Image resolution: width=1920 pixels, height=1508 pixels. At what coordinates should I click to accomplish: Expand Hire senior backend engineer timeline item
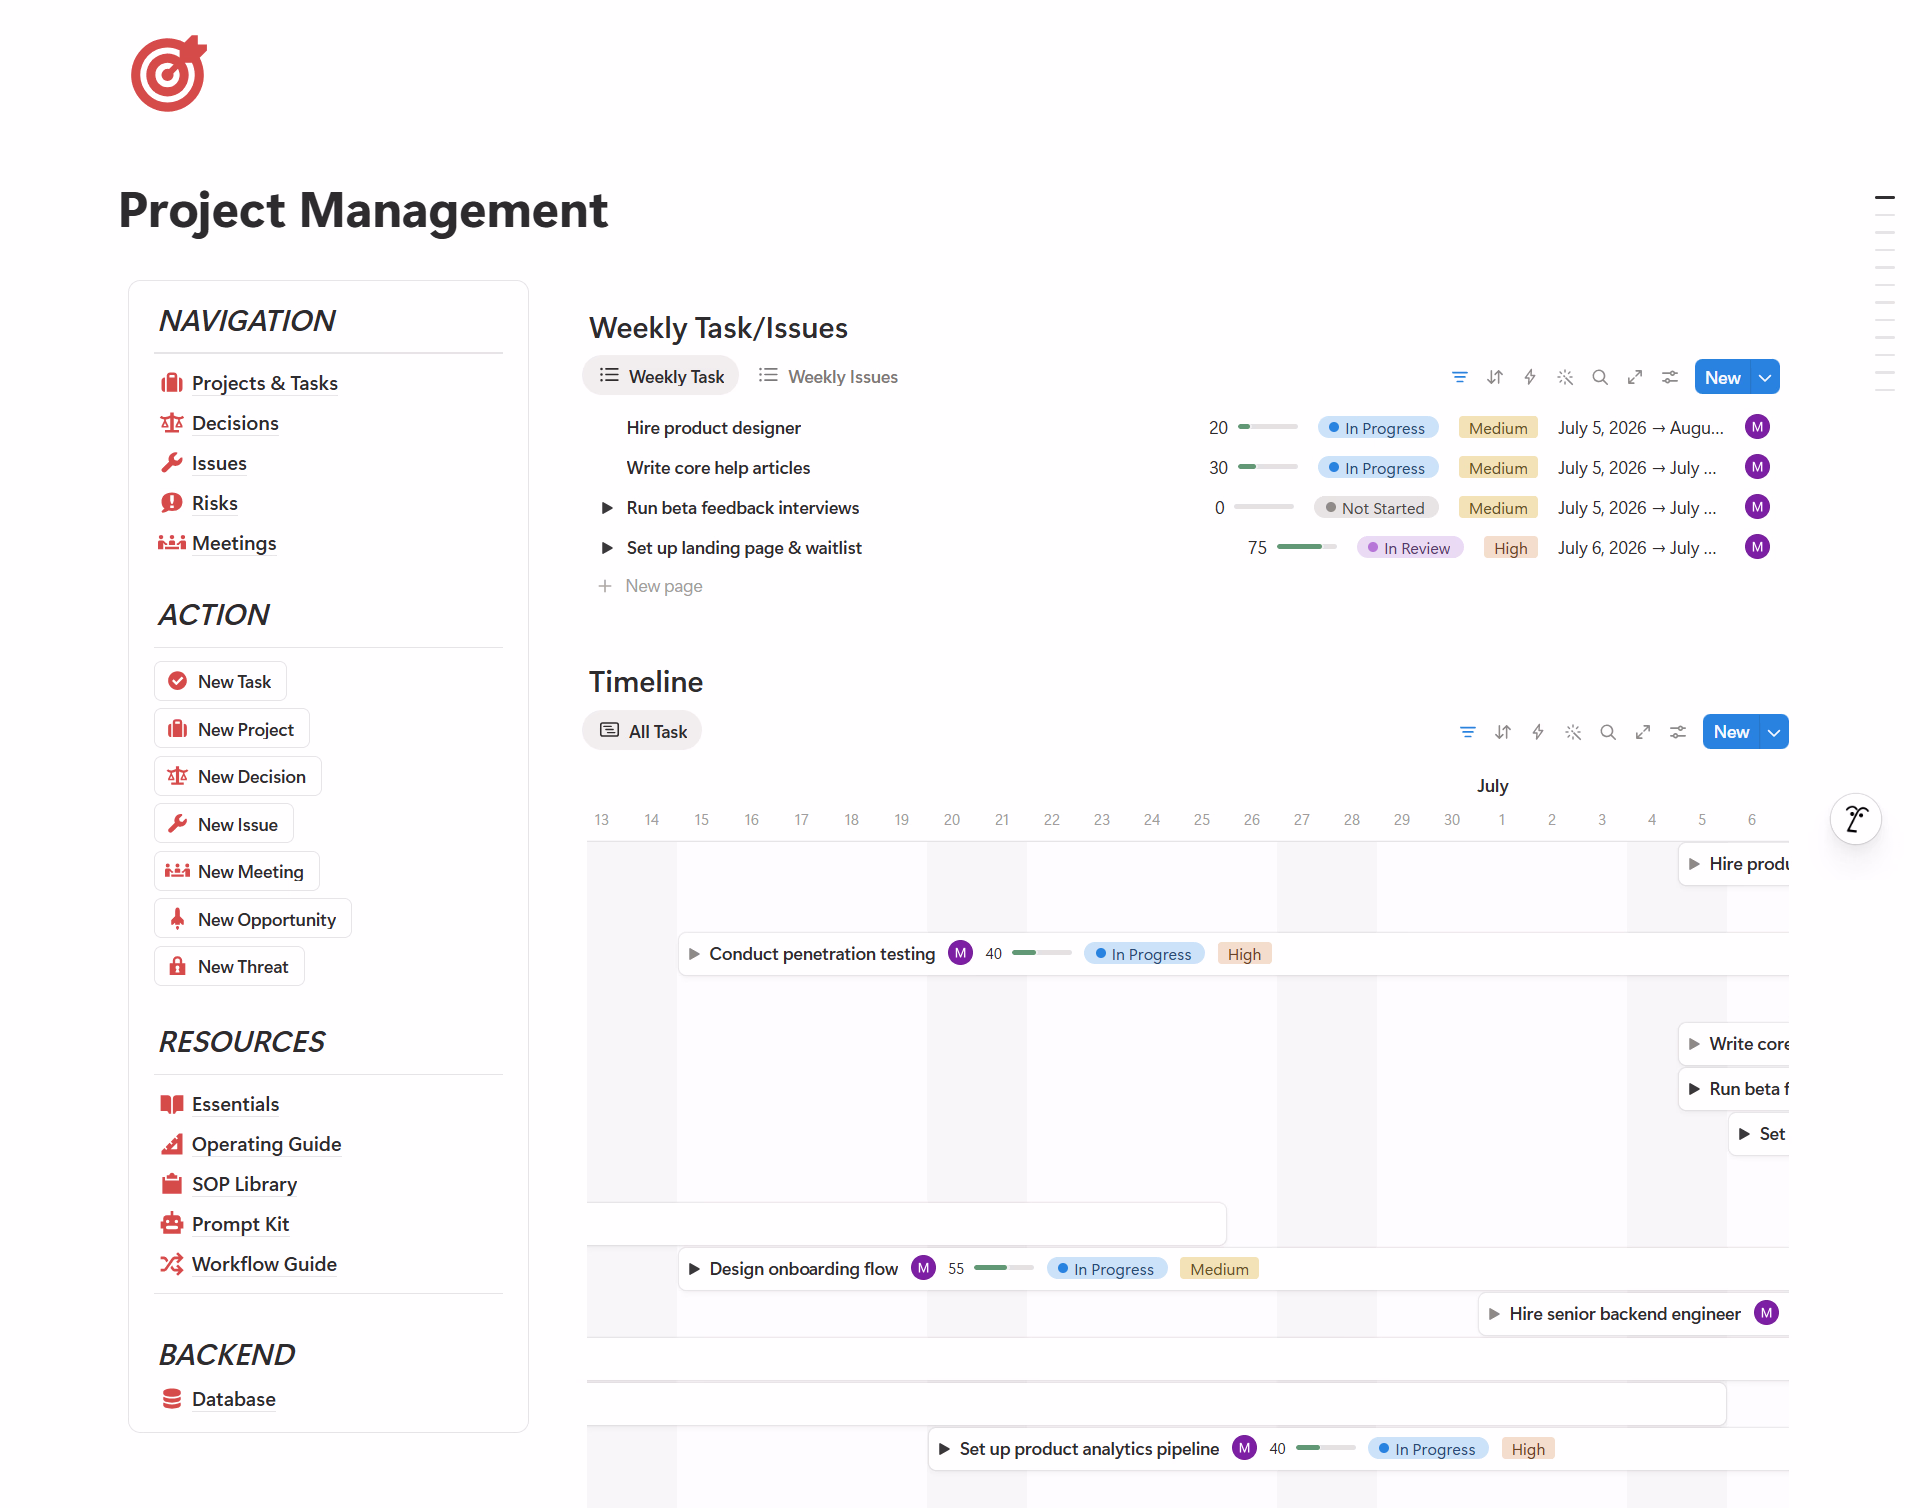coord(1494,1314)
